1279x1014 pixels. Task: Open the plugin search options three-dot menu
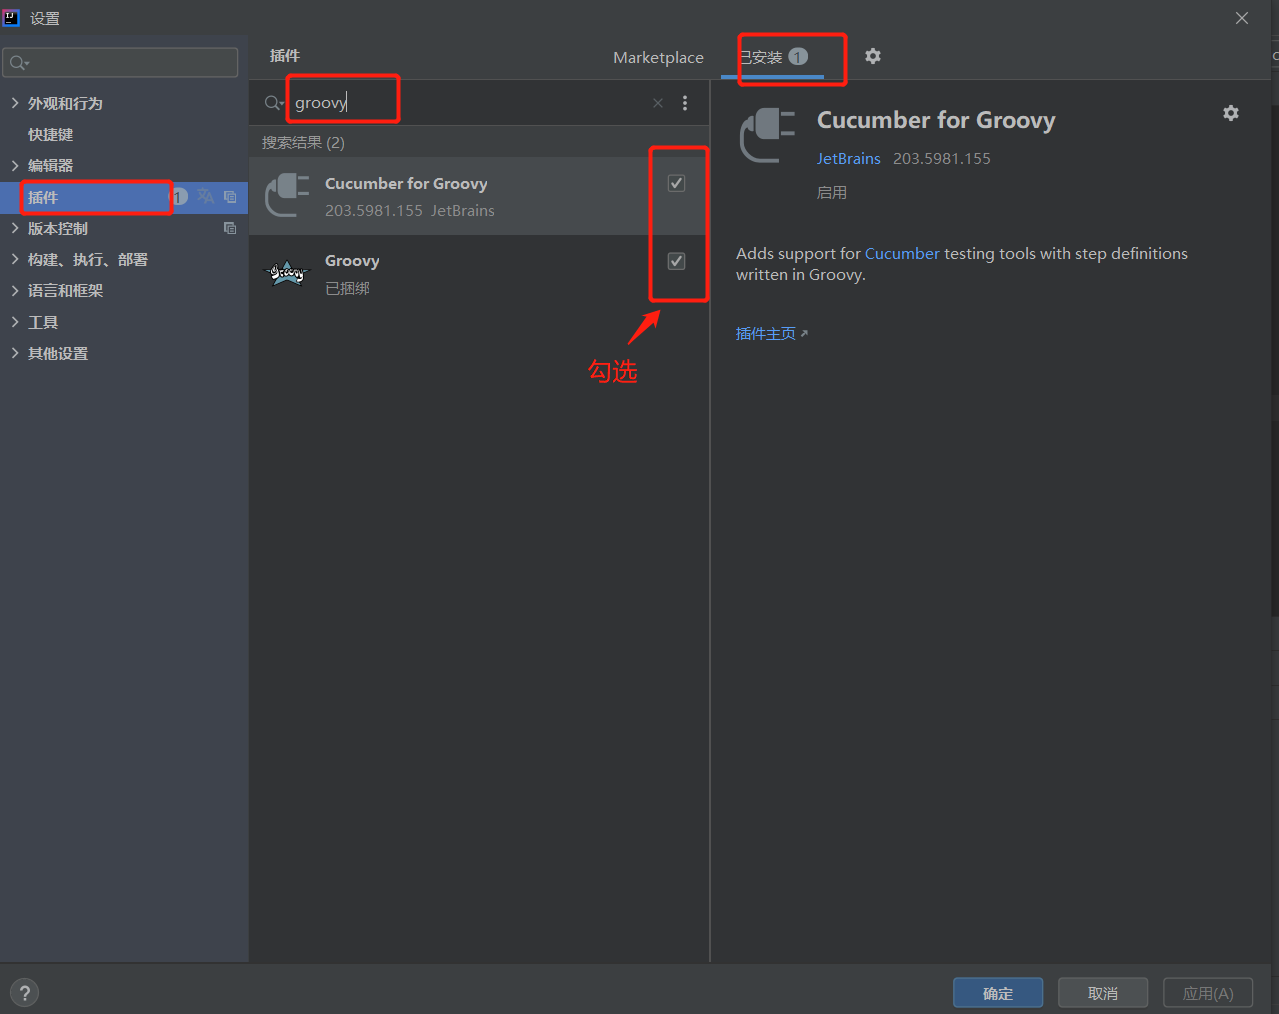685,103
